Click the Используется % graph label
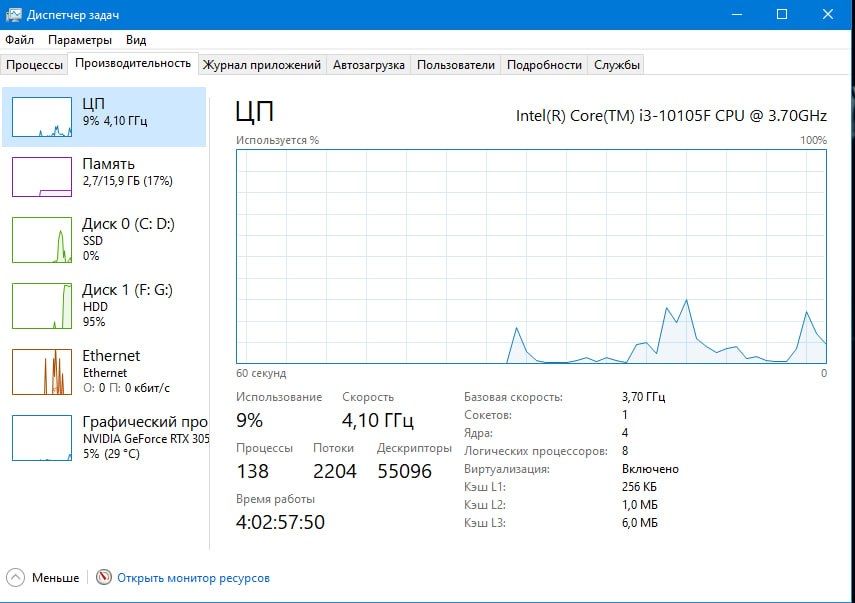Screen dimensions: 855x603 (x=277, y=140)
